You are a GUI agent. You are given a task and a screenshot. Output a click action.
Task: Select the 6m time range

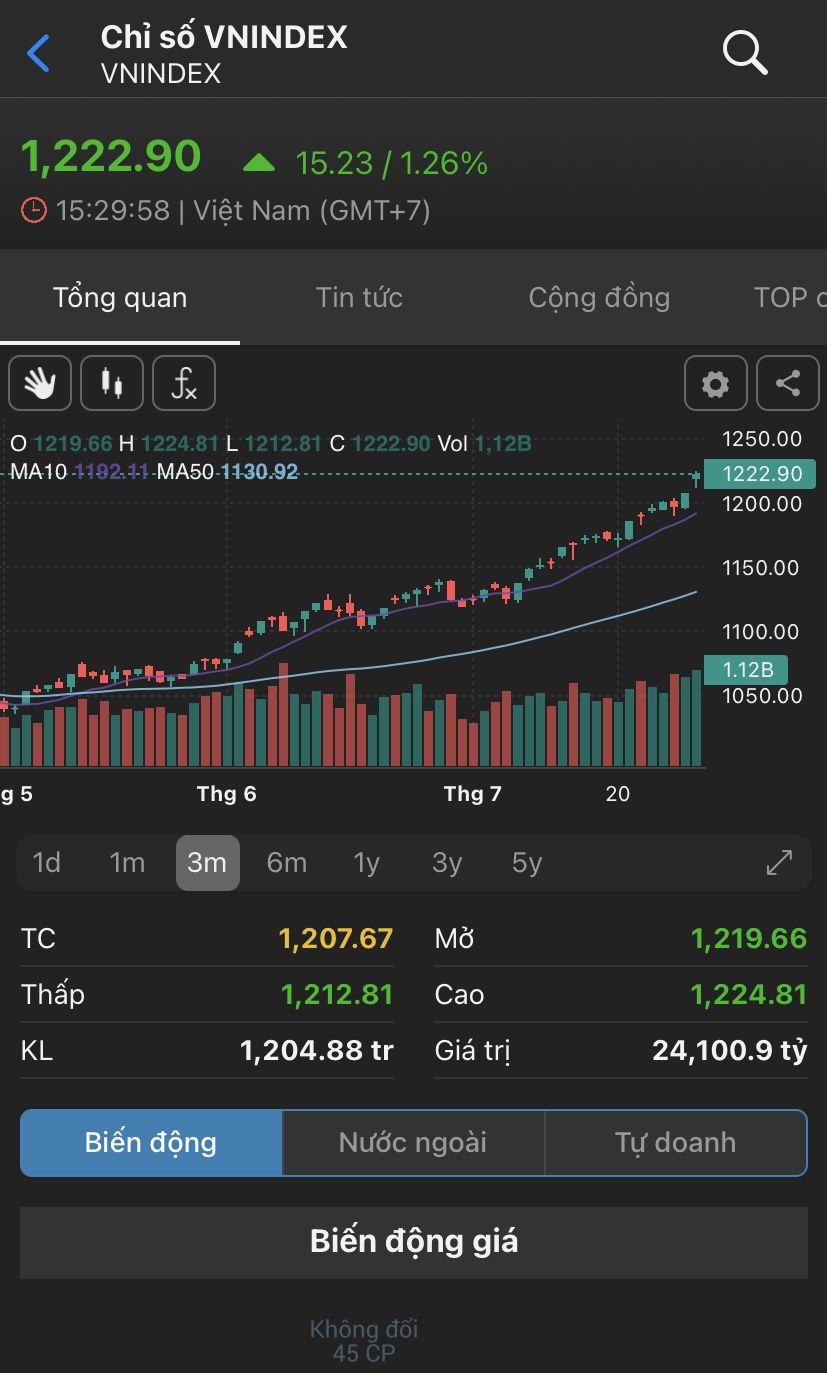(287, 863)
